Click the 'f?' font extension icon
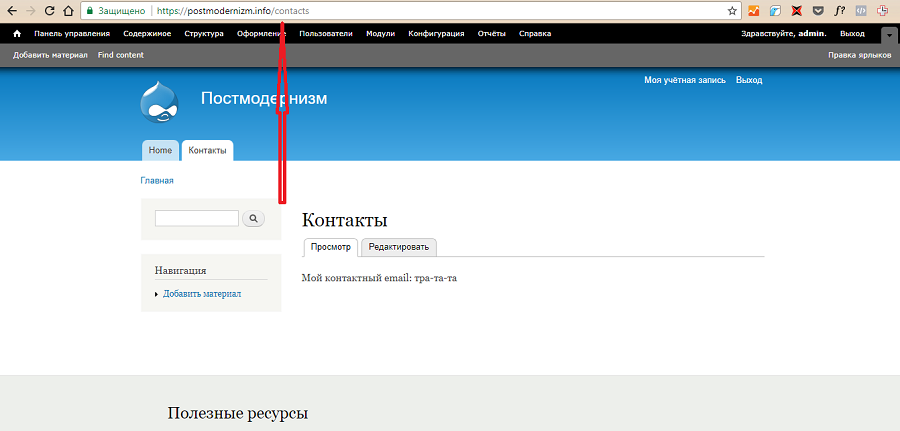This screenshot has width=900, height=431. [839, 10]
